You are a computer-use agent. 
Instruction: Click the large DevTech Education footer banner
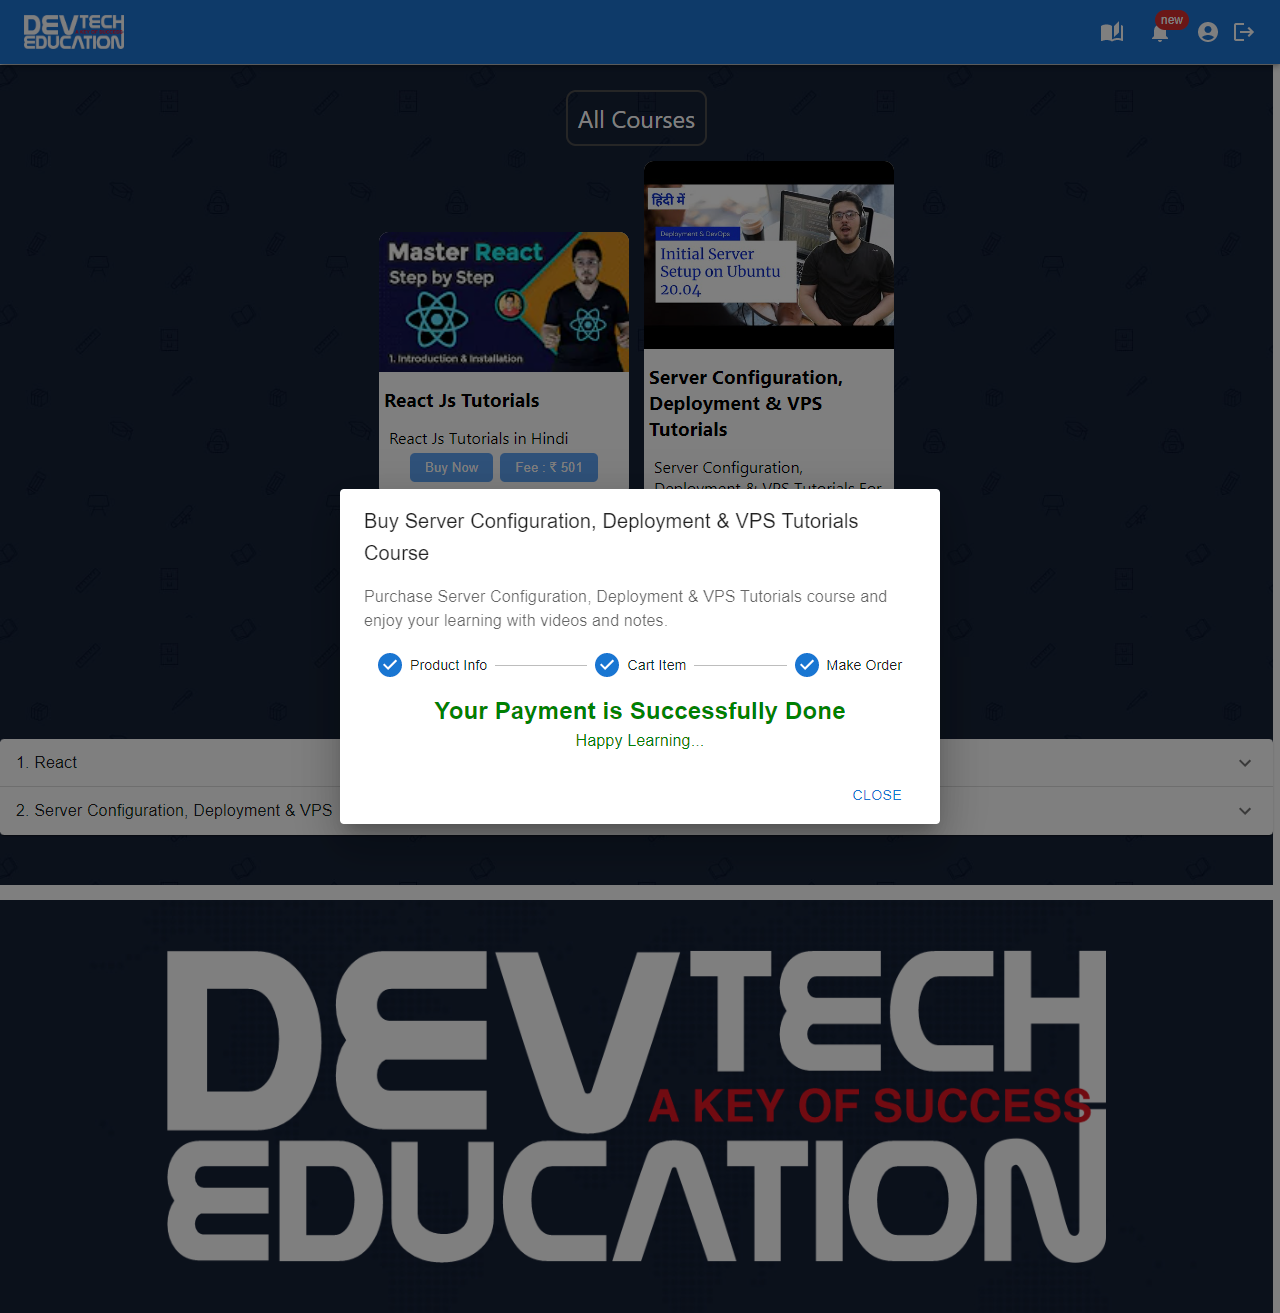click(x=636, y=1106)
